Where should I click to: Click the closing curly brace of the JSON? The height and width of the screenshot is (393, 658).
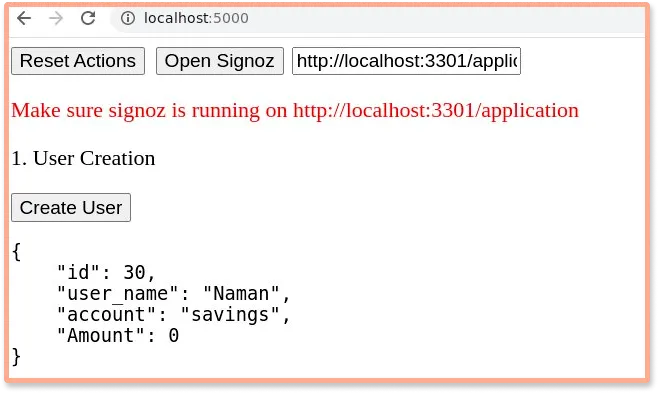point(16,357)
